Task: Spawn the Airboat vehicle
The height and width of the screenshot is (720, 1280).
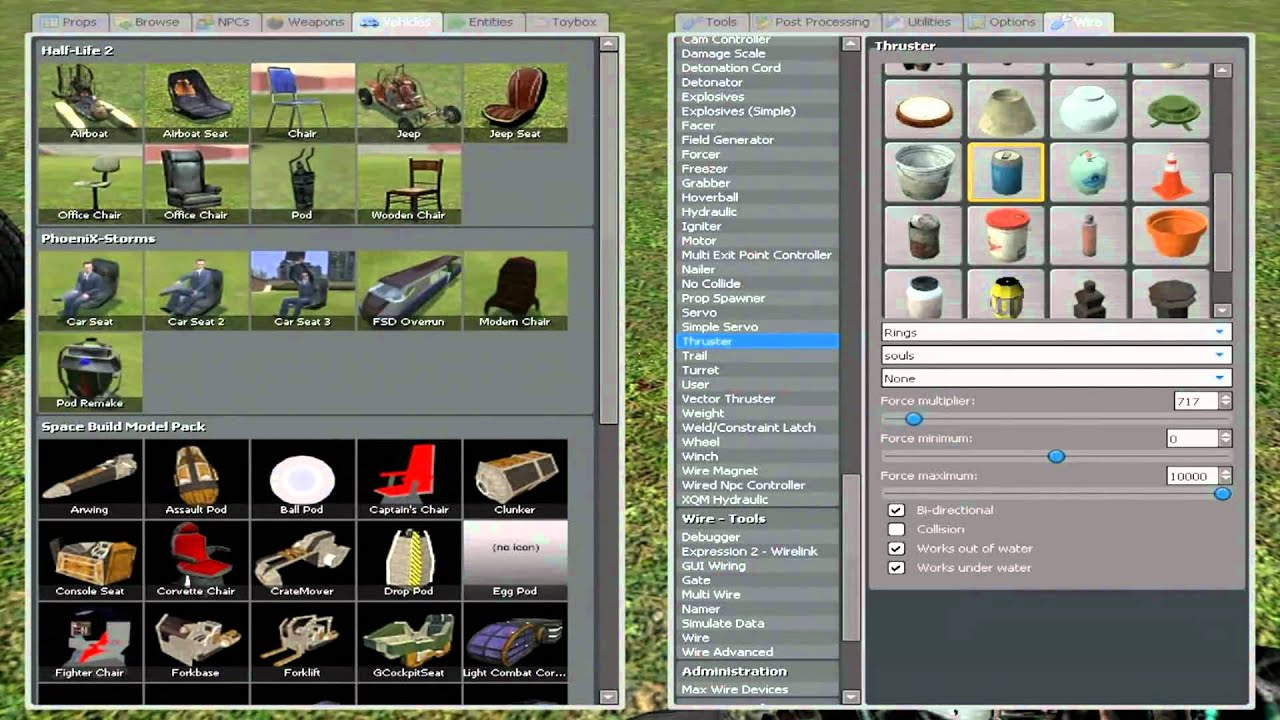Action: coord(90,102)
